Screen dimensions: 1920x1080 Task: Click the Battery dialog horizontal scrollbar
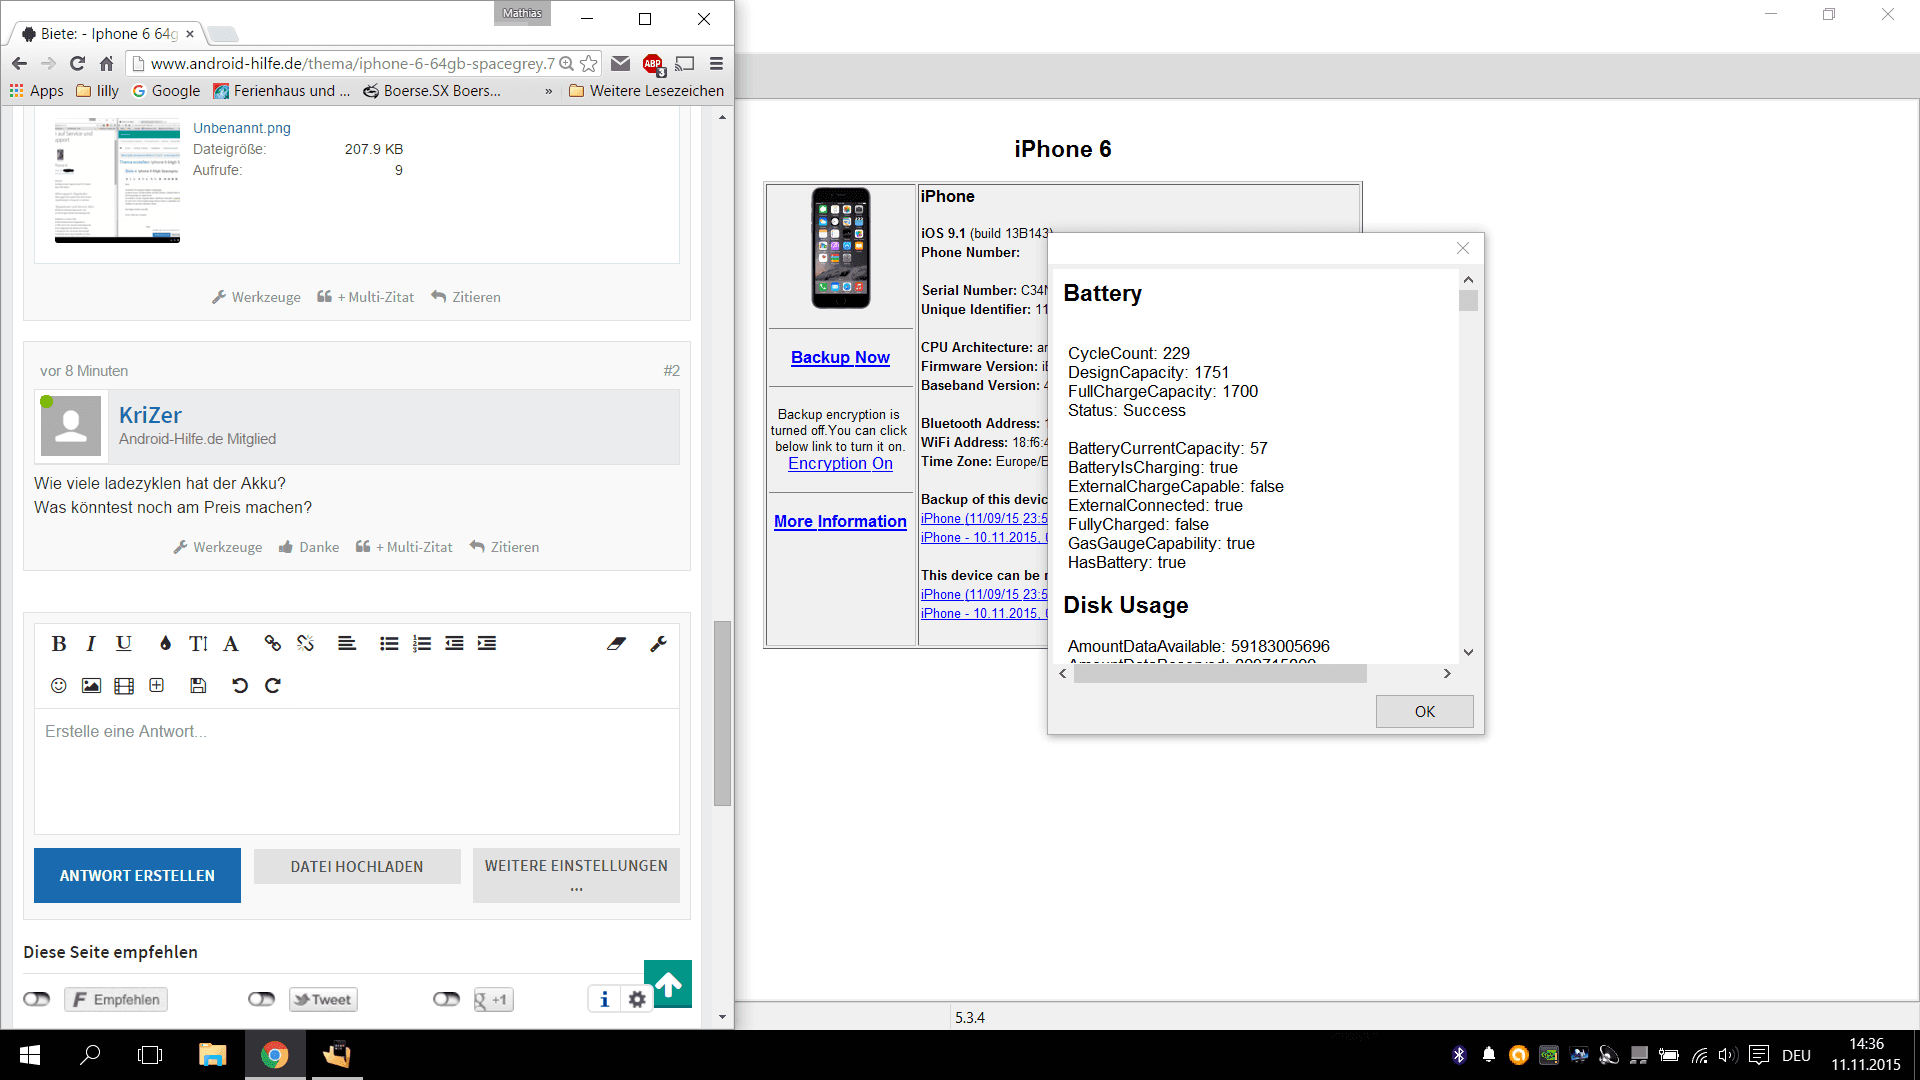pyautogui.click(x=1220, y=674)
